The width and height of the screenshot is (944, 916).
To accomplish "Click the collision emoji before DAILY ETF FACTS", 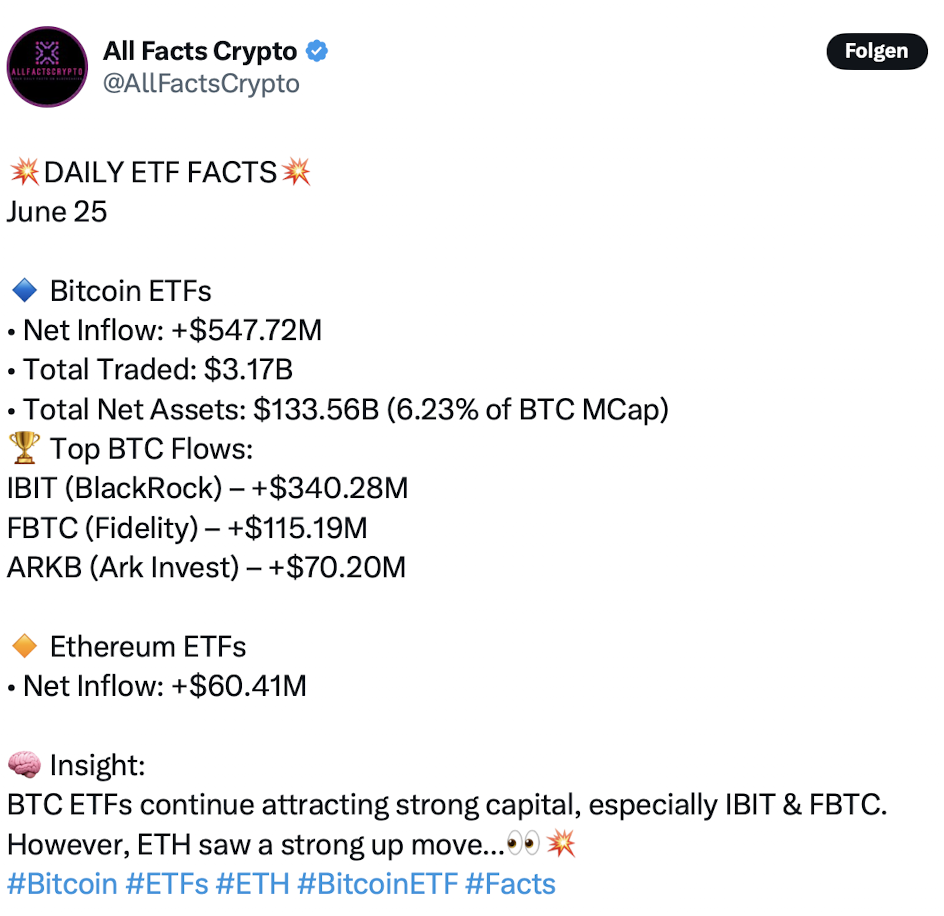I will [25, 172].
